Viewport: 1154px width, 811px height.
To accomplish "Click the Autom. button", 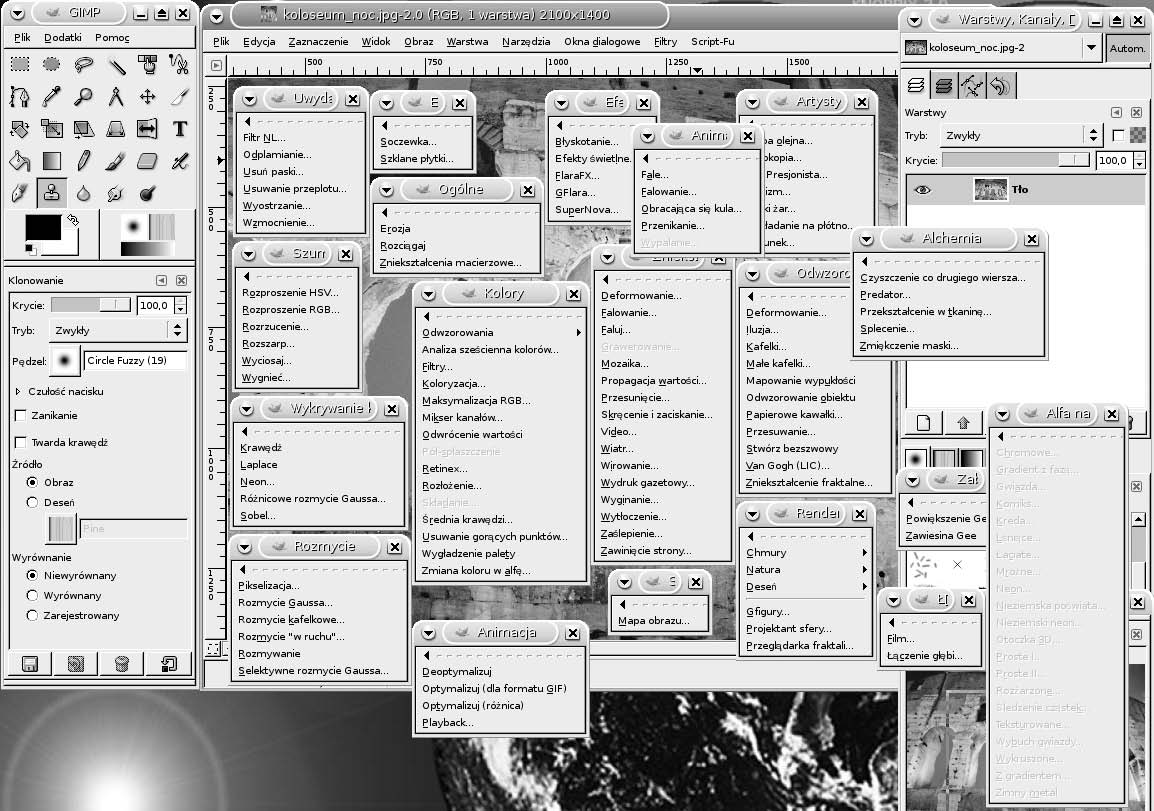I will [x=1127, y=48].
